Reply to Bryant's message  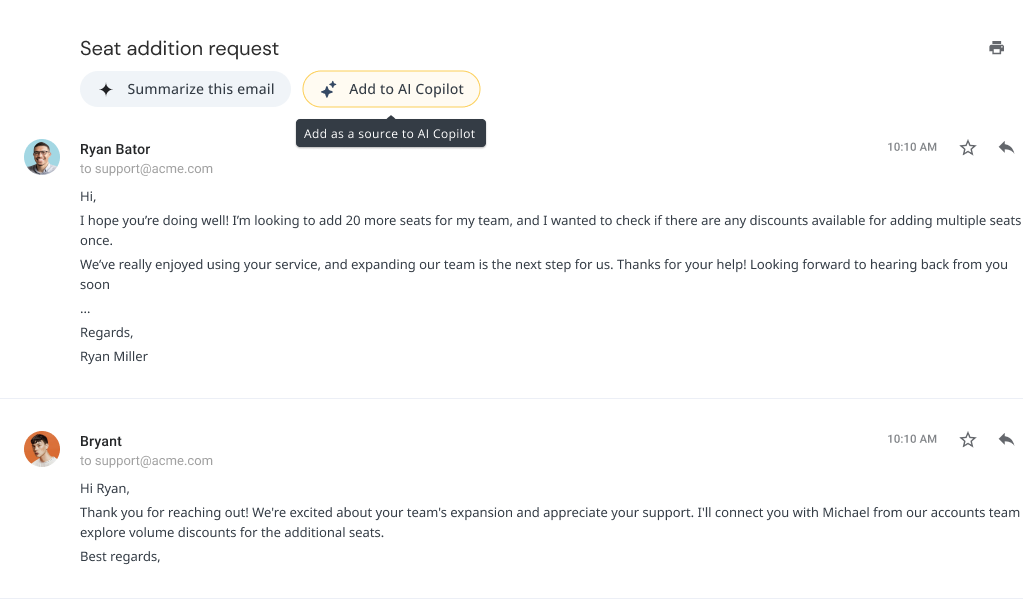(x=1006, y=440)
